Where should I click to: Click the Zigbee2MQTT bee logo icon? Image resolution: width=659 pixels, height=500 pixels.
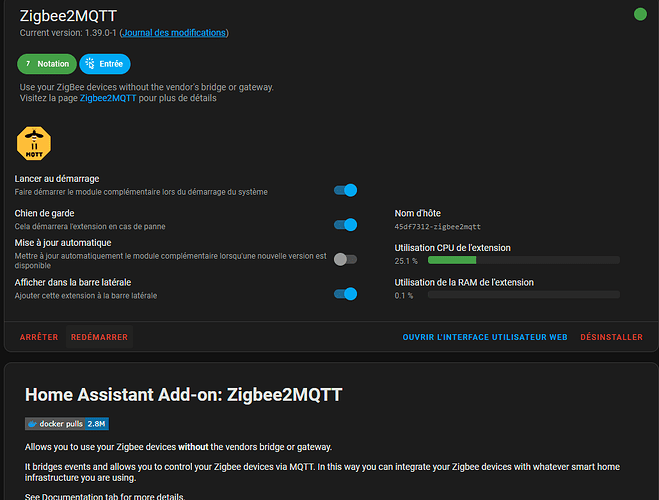click(x=34, y=143)
